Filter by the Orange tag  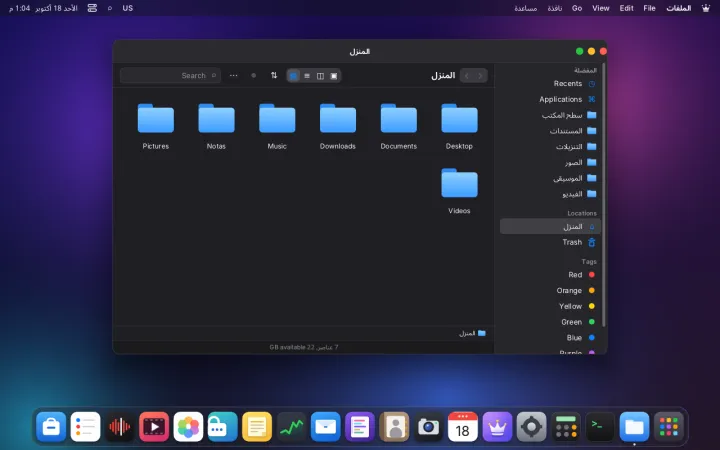(551, 290)
